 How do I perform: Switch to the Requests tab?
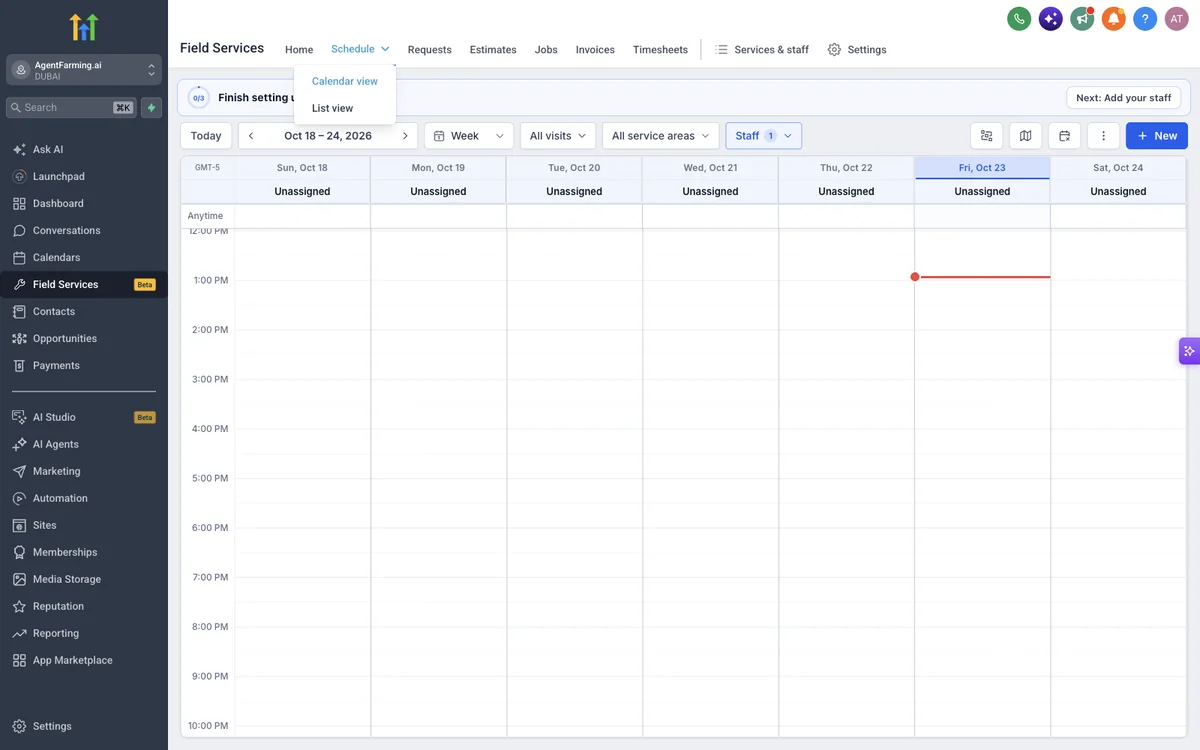tap(430, 49)
